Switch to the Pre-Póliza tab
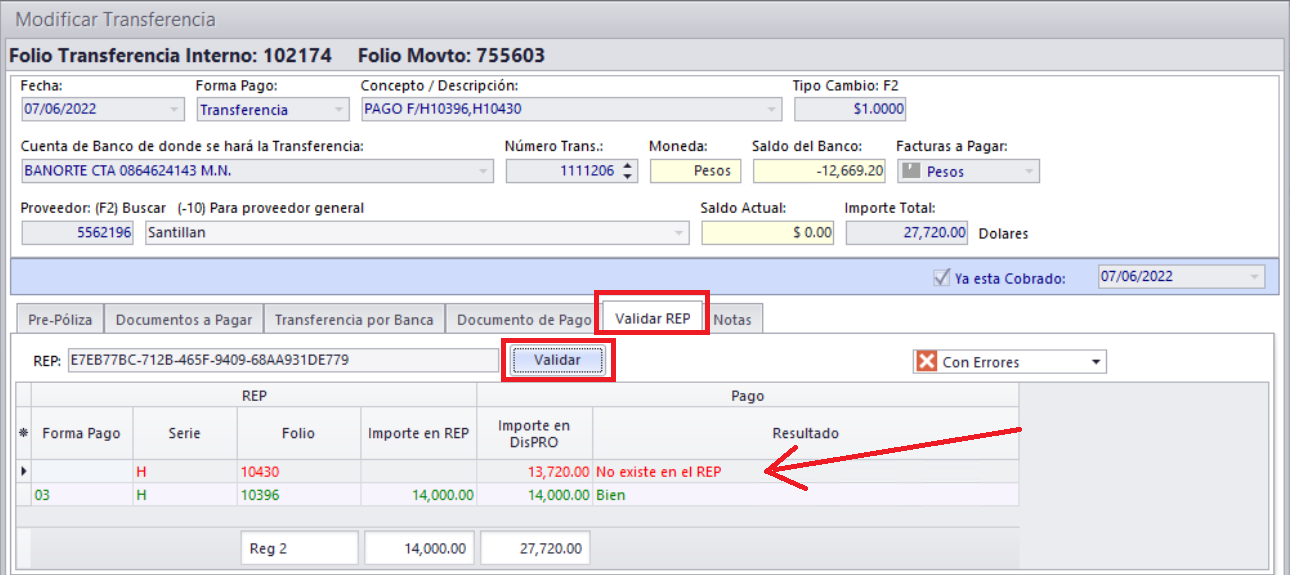The height and width of the screenshot is (578, 1290). coord(60,320)
